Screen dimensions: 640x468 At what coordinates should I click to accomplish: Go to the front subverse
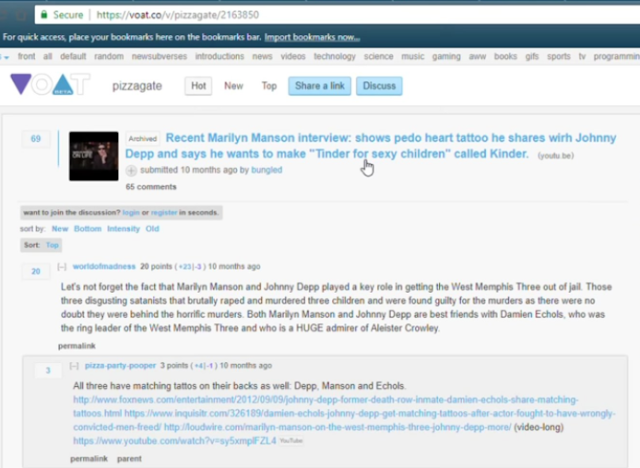(27, 56)
